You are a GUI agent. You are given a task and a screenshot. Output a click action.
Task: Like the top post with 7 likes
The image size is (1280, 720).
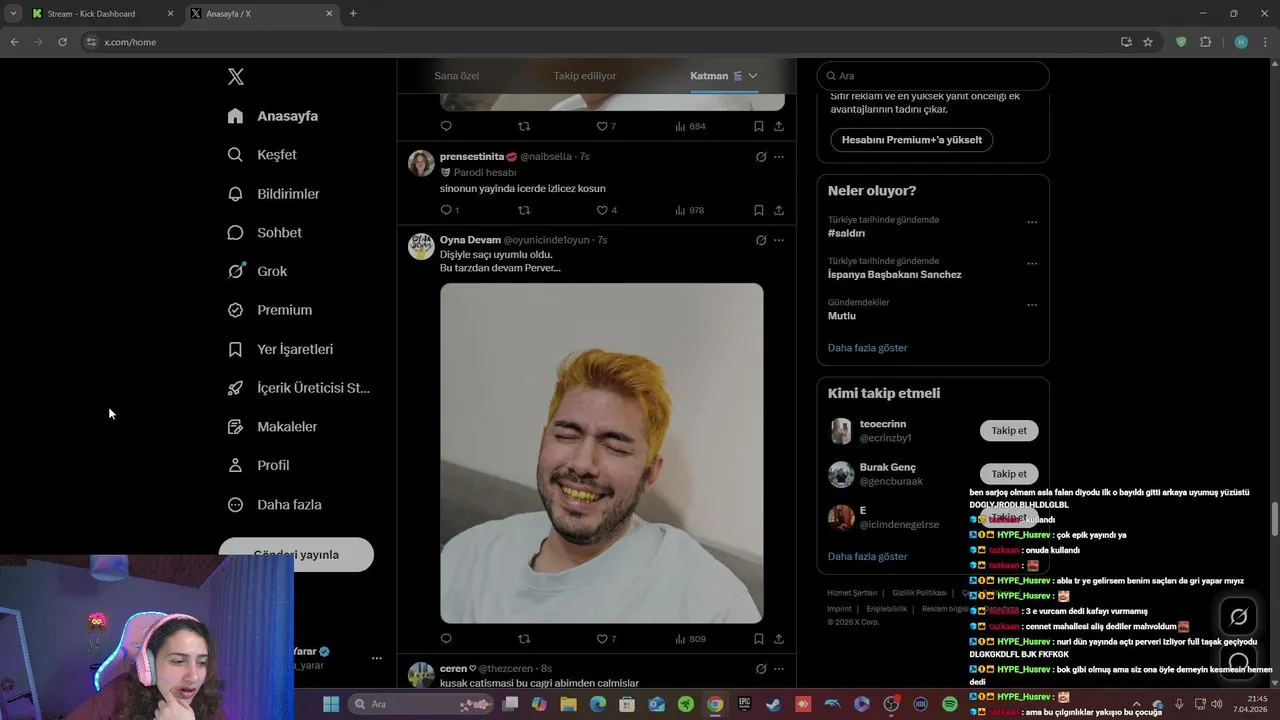pyautogui.click(x=602, y=126)
